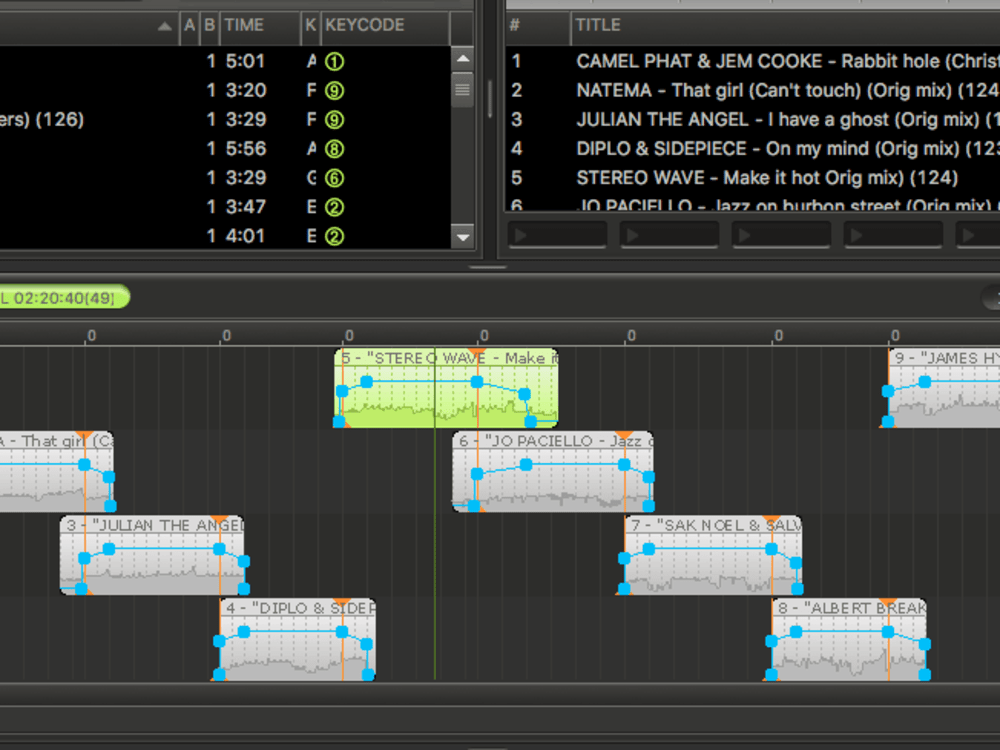Click the (126) library row
Screen dimensions: 1000x750
(225, 120)
